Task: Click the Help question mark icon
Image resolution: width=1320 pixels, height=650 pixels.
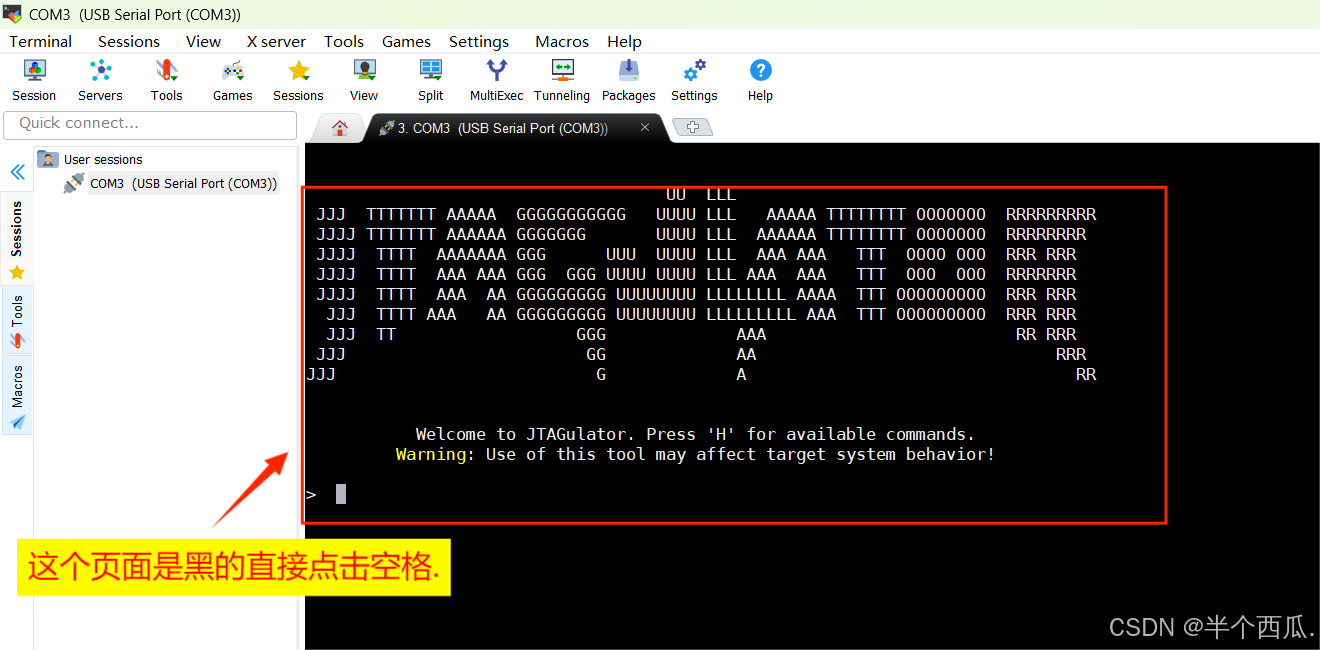Action: coord(760,80)
